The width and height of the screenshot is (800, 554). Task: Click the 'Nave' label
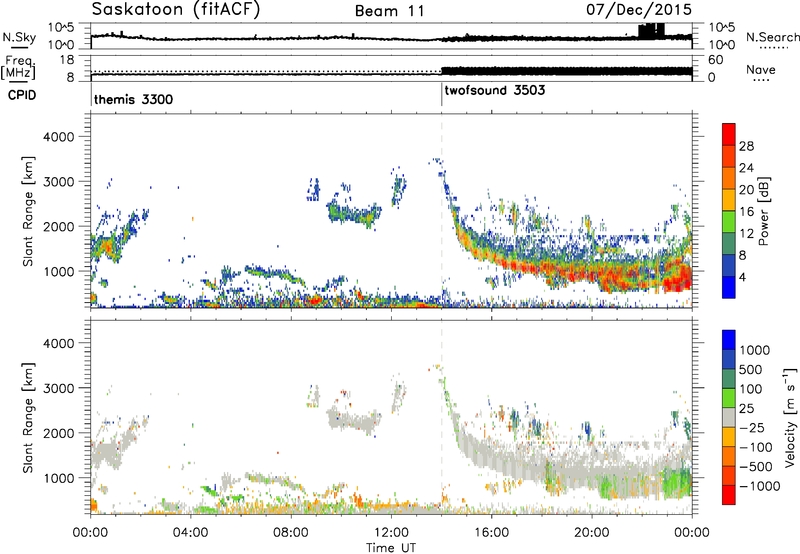click(x=761, y=70)
